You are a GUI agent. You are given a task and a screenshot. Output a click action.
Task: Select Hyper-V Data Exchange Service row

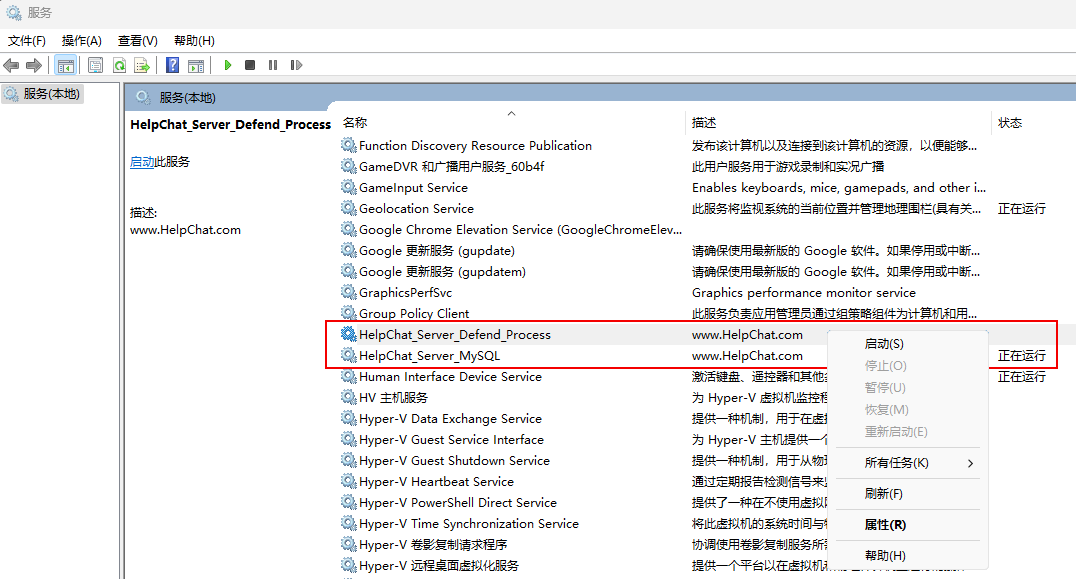[450, 419]
